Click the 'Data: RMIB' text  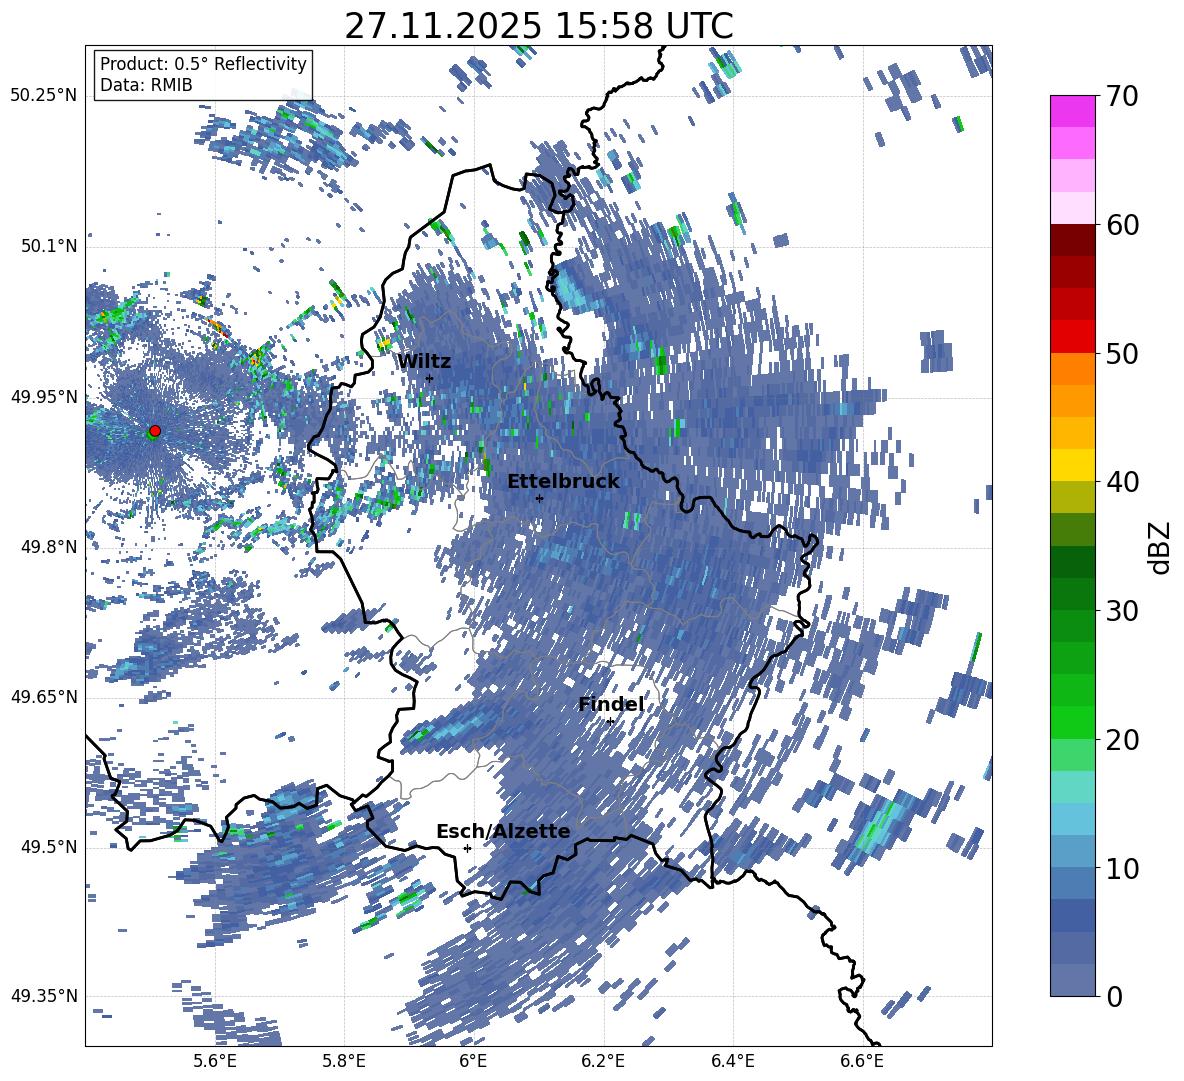[146, 85]
